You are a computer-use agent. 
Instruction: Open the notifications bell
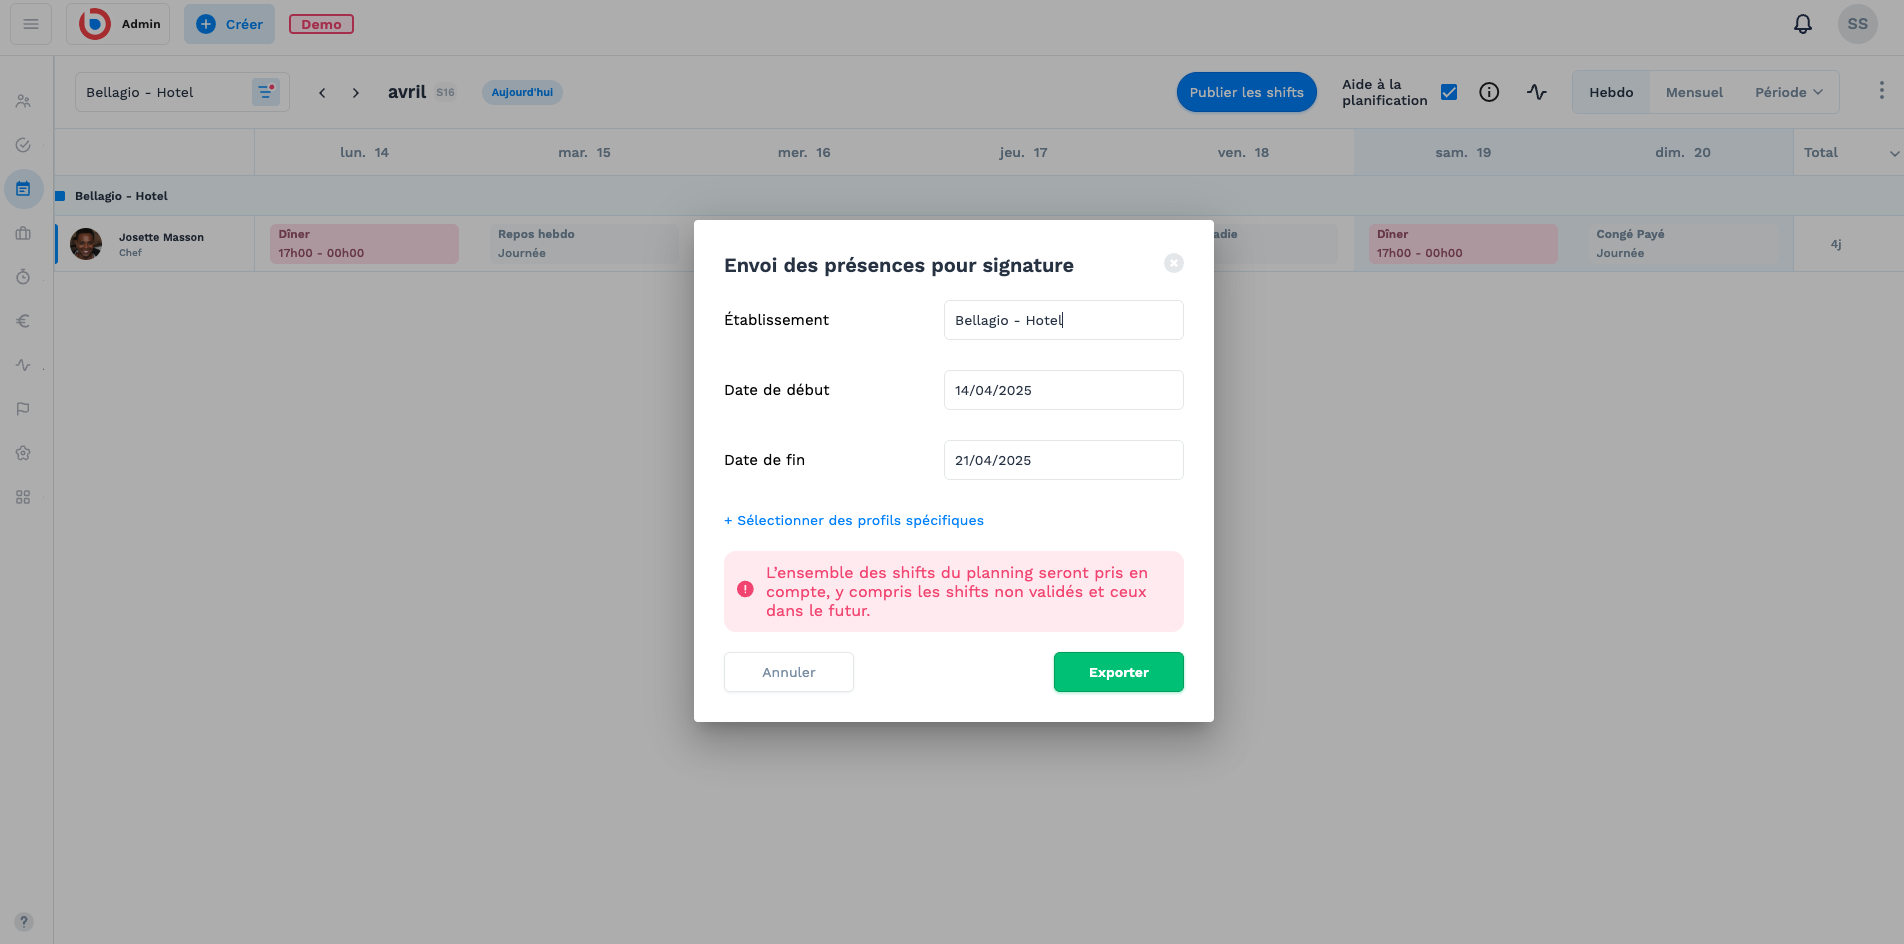(x=1802, y=24)
